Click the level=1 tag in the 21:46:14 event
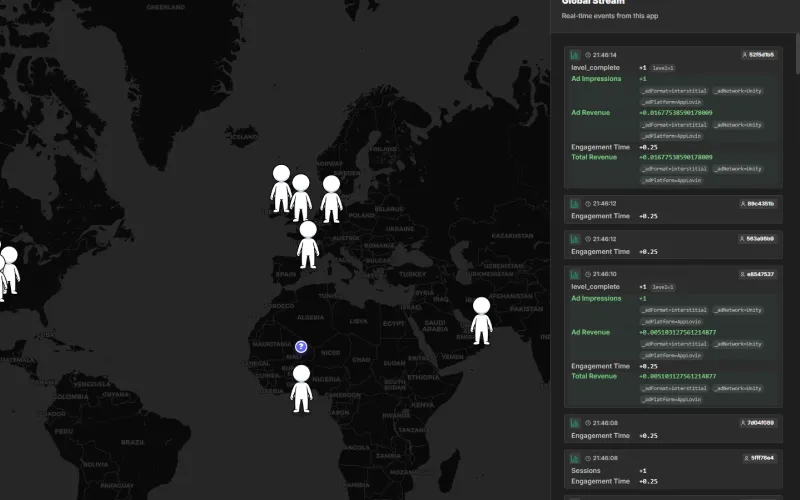The image size is (800, 500). coord(663,68)
